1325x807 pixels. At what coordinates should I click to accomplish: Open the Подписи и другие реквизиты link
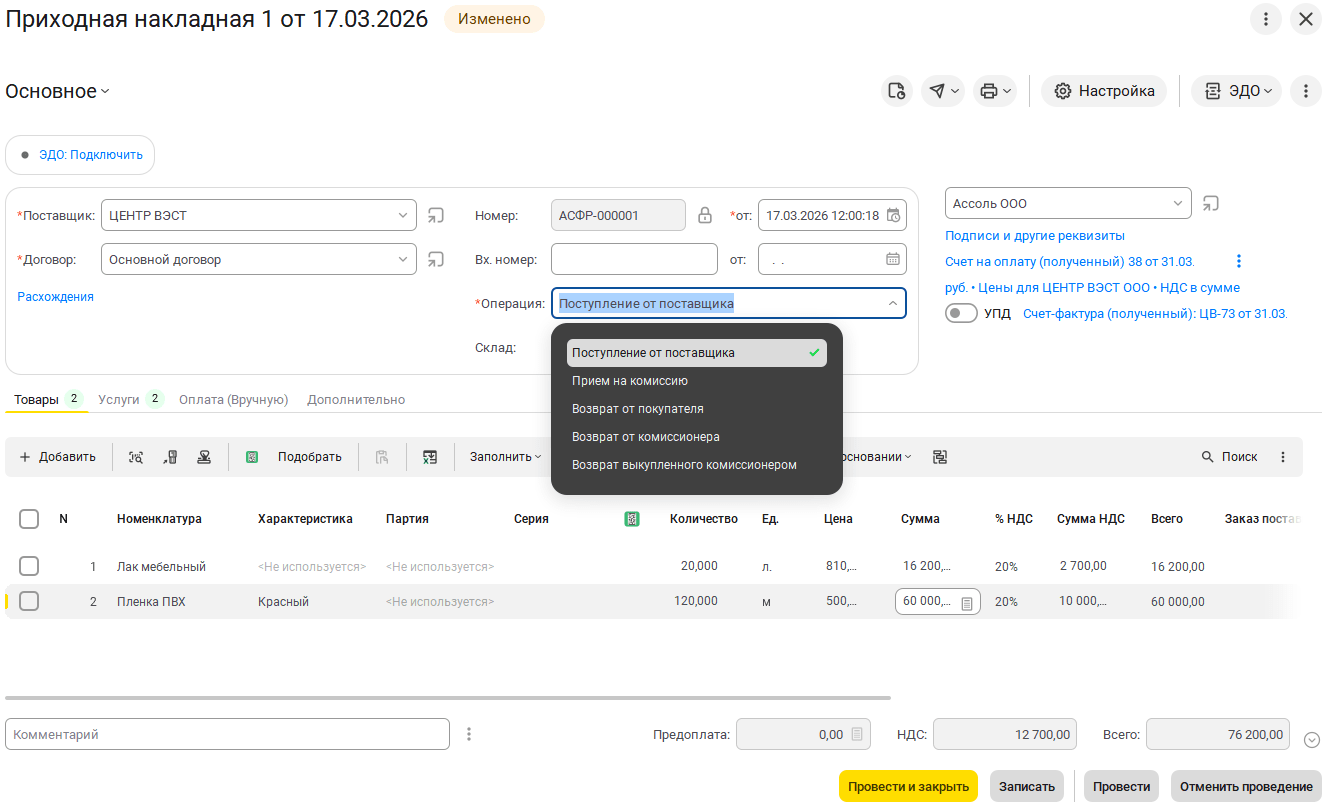coord(1035,236)
